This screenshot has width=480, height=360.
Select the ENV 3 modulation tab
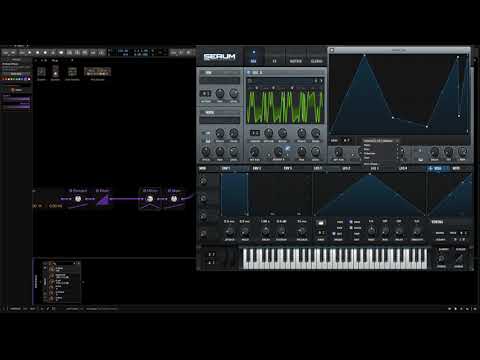(288, 168)
